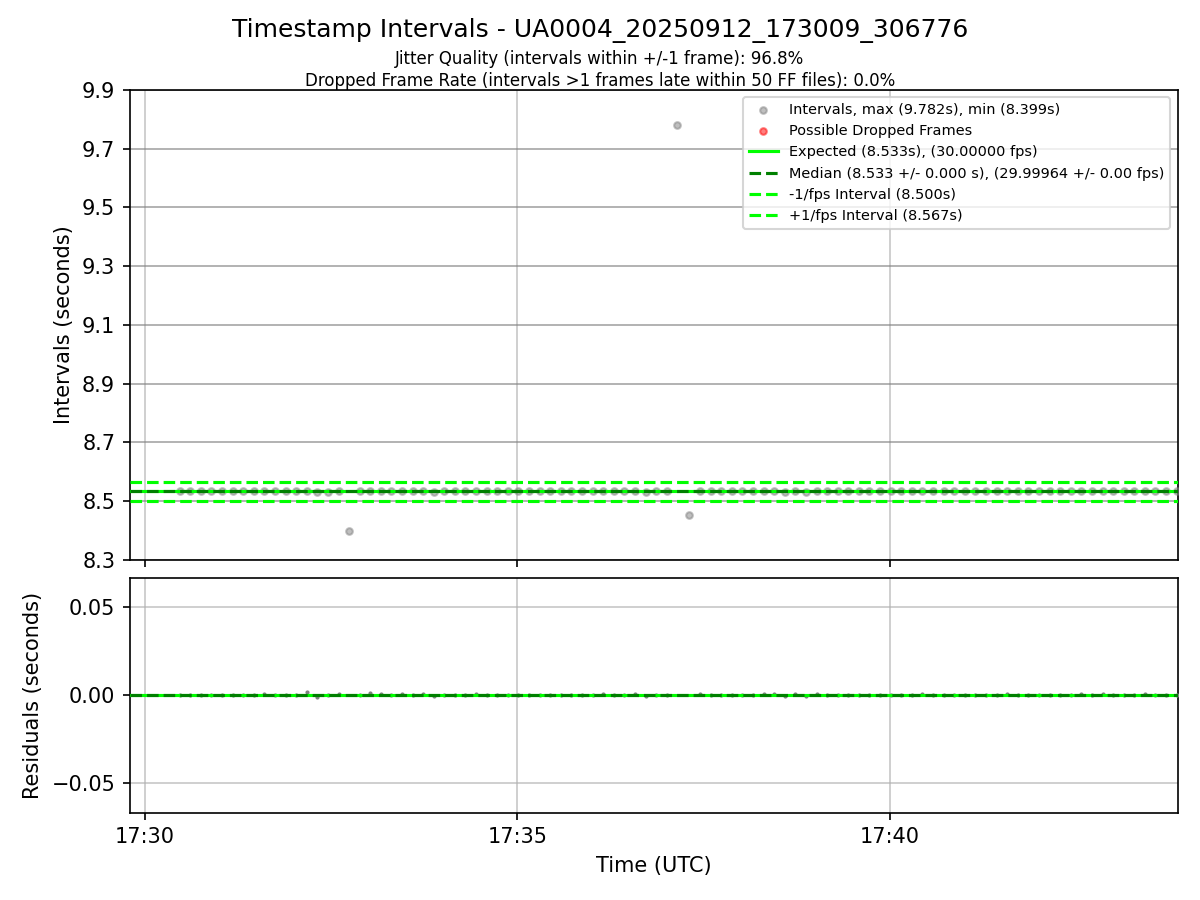
Task: Click the Residuals (seconds) y-axis label
Action: [x=32, y=696]
